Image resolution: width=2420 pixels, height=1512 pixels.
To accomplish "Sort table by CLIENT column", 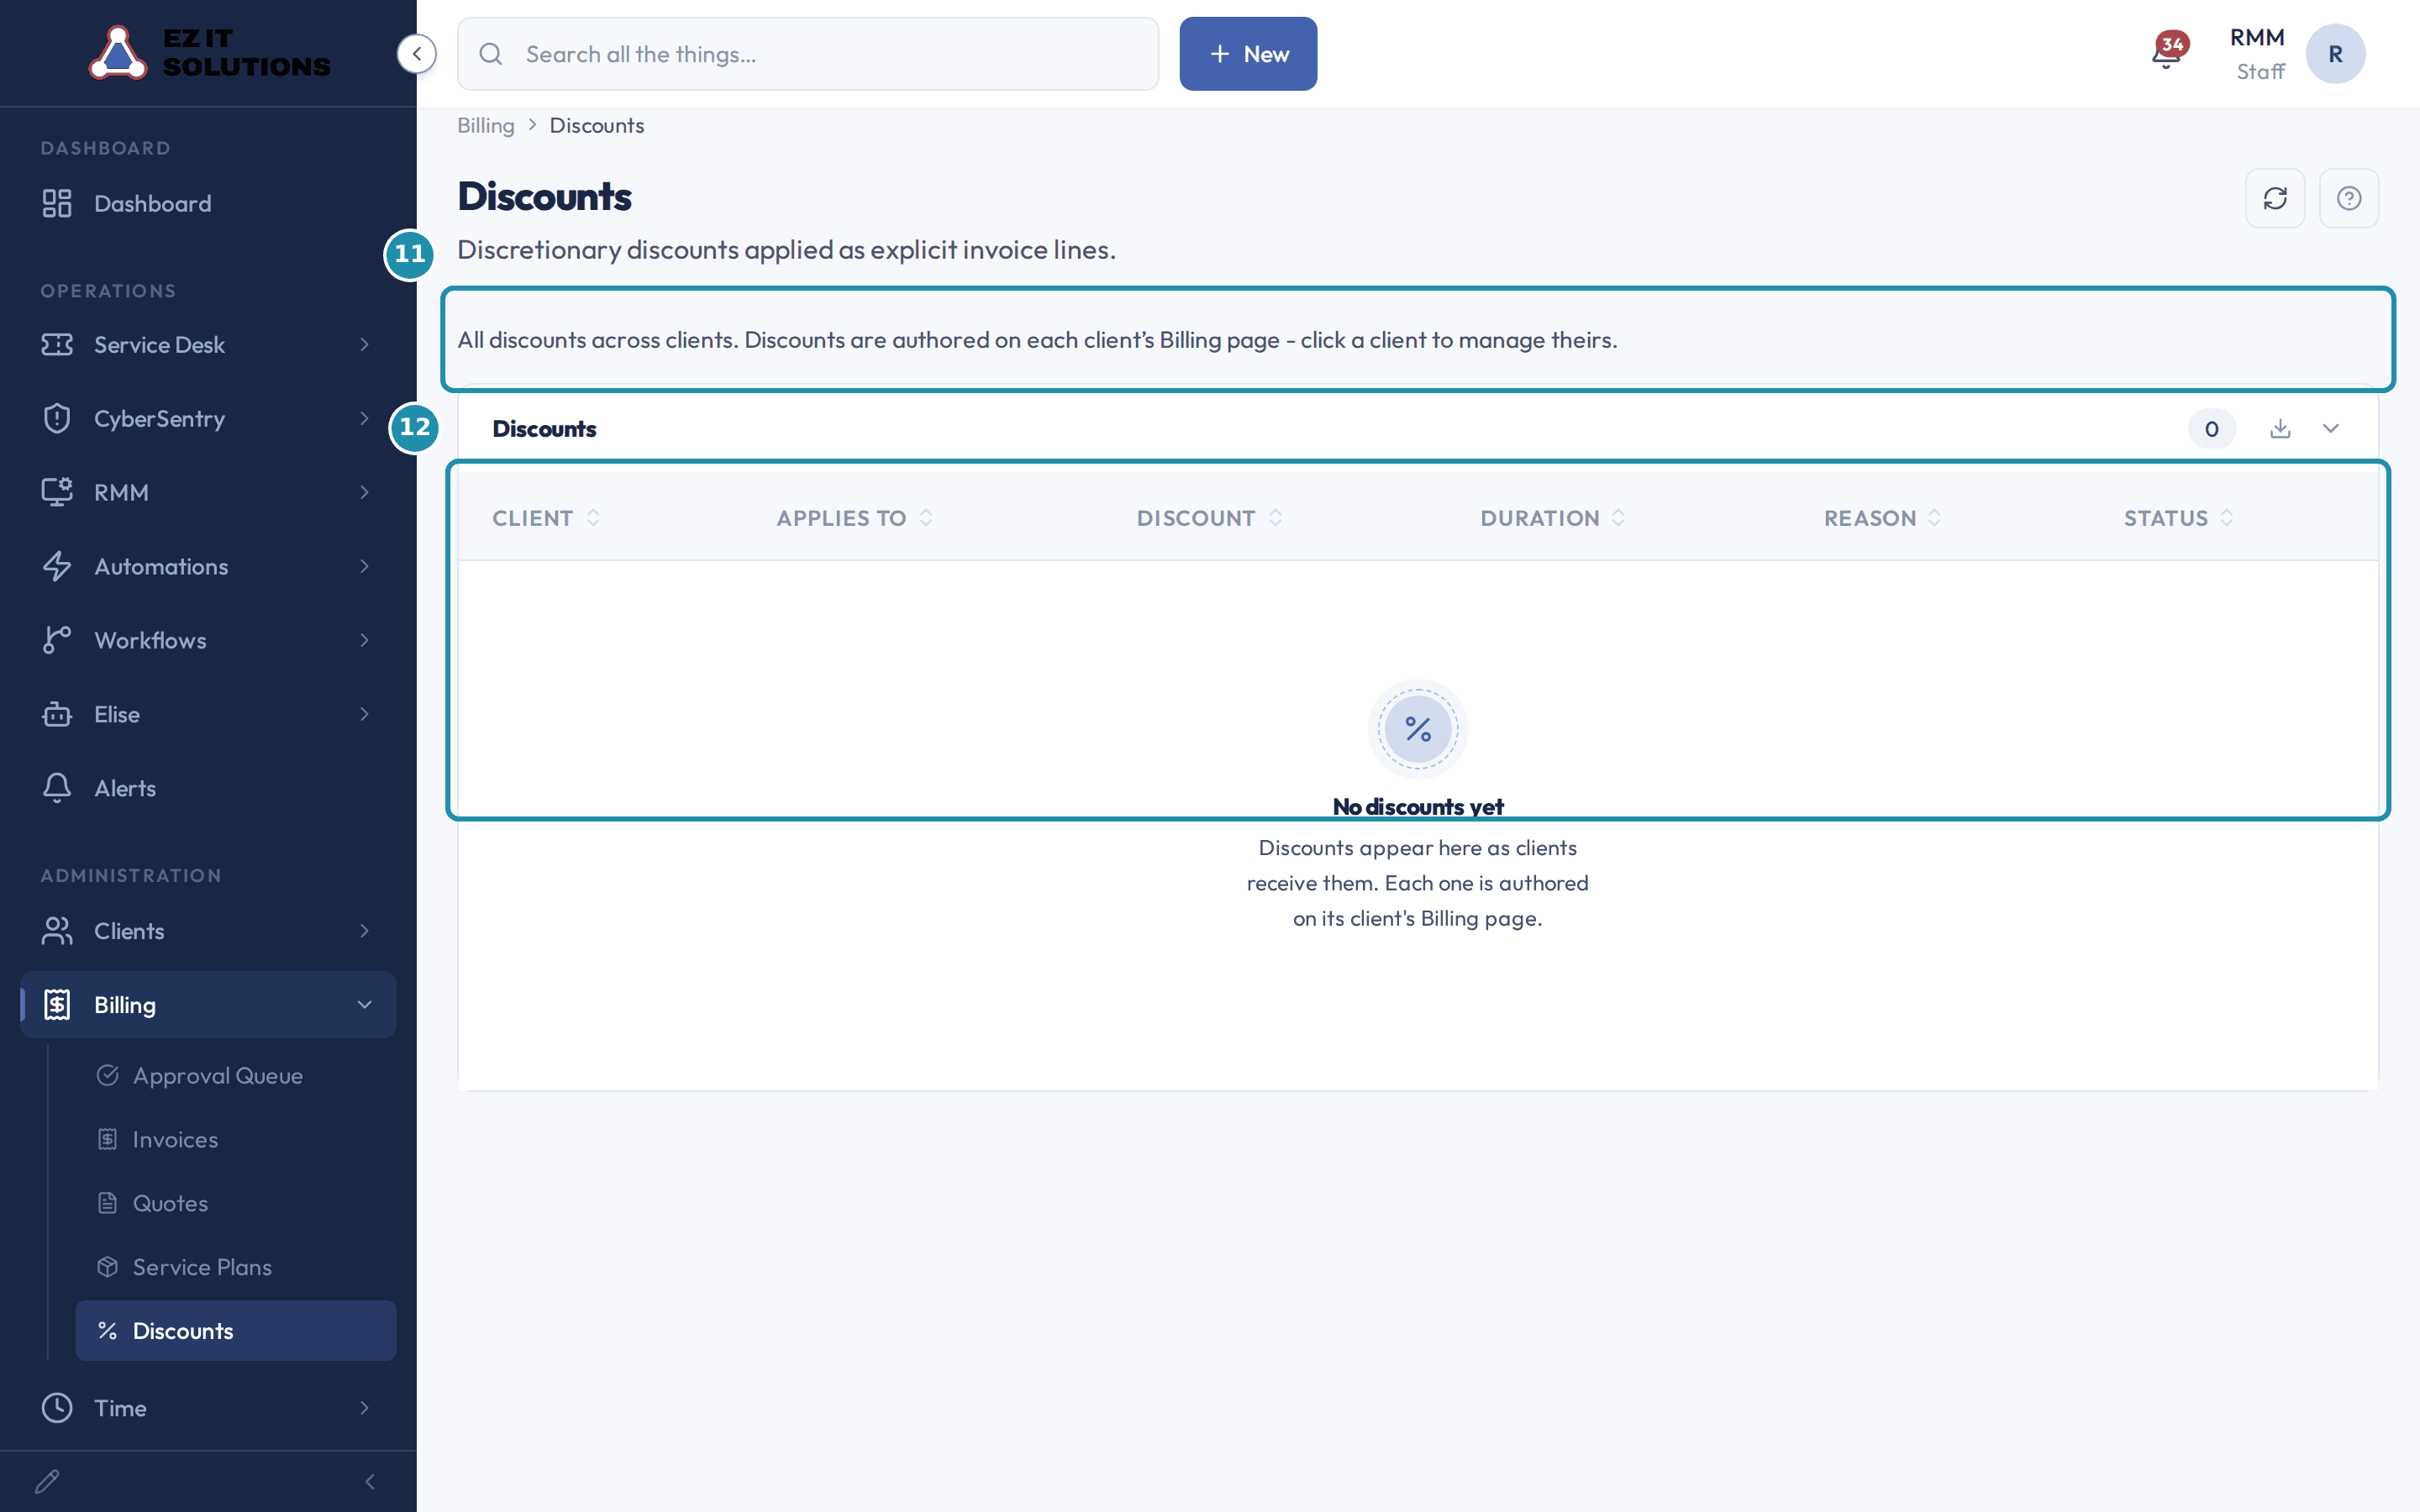I will 546,518.
